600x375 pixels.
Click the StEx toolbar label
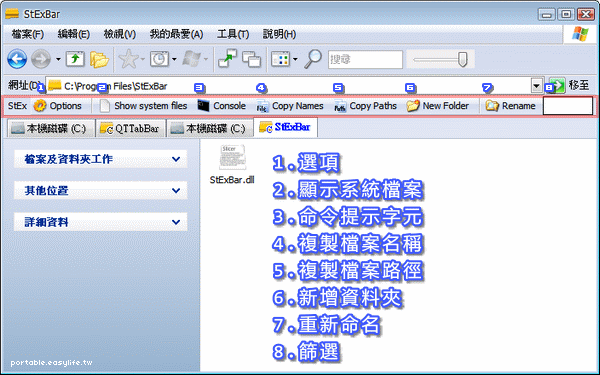click(17, 106)
